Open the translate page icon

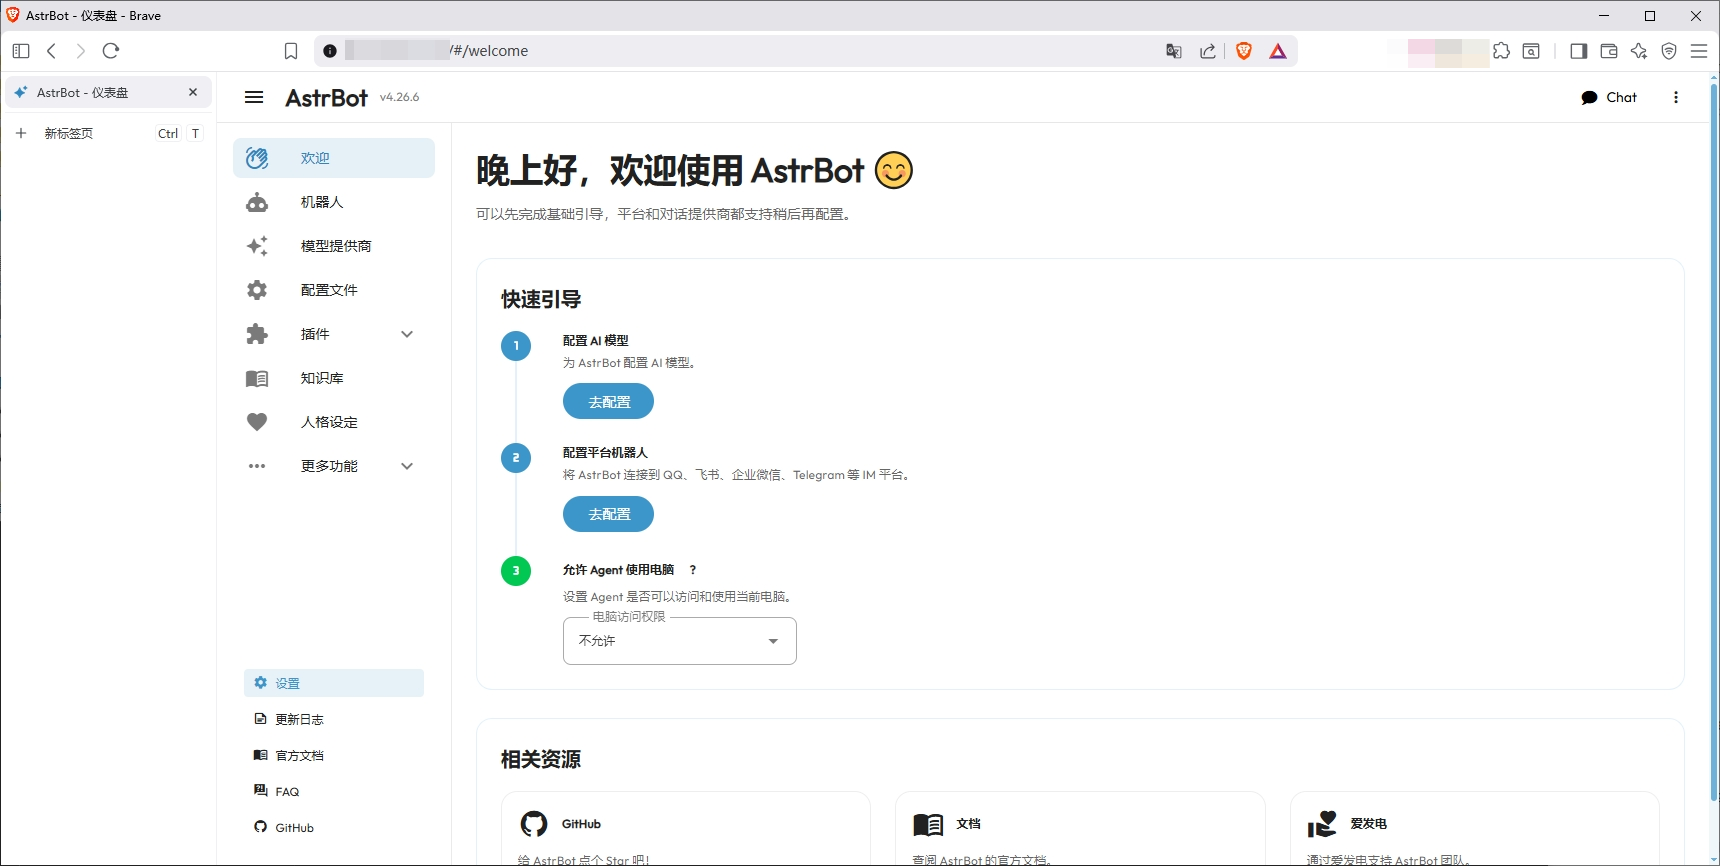click(1174, 51)
